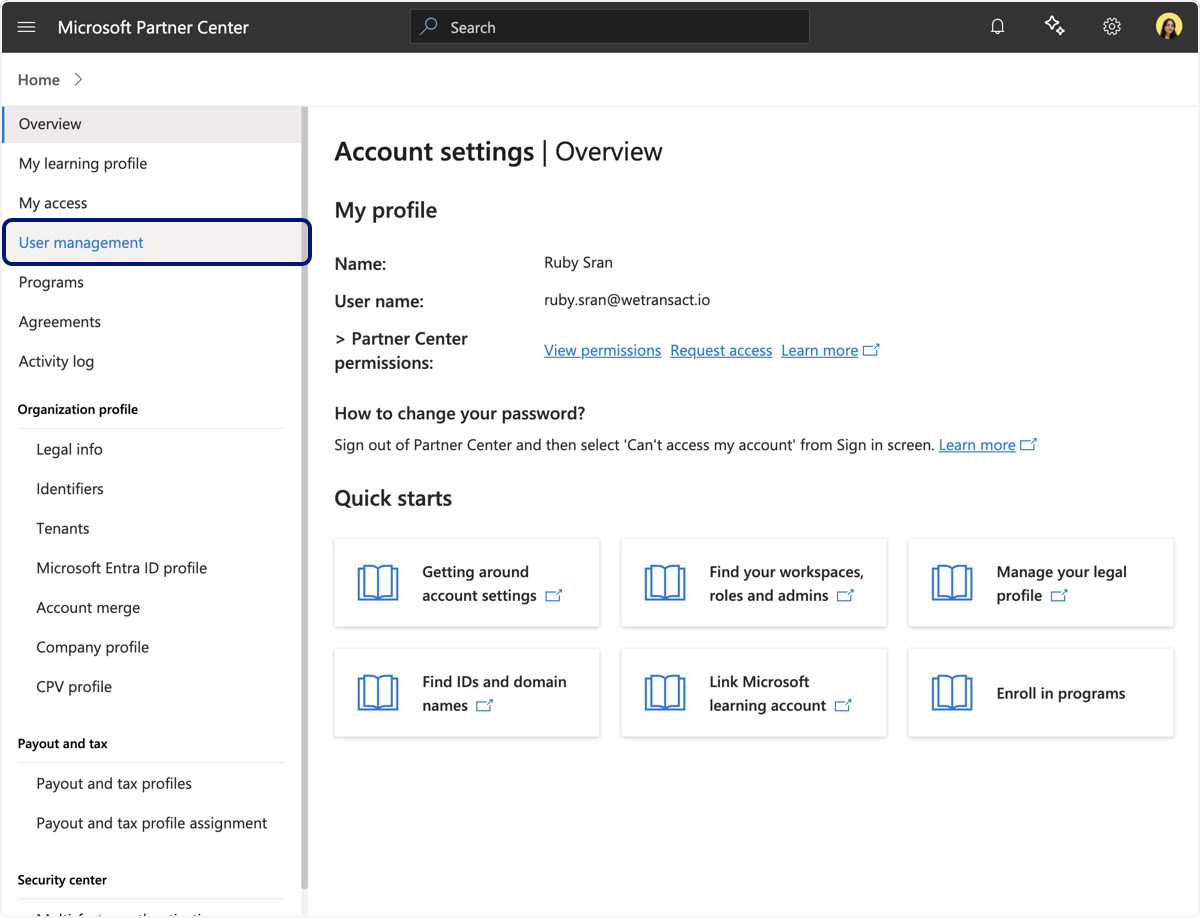
Task: Click the user name ruby.sran@wetransact.io
Action: (627, 300)
